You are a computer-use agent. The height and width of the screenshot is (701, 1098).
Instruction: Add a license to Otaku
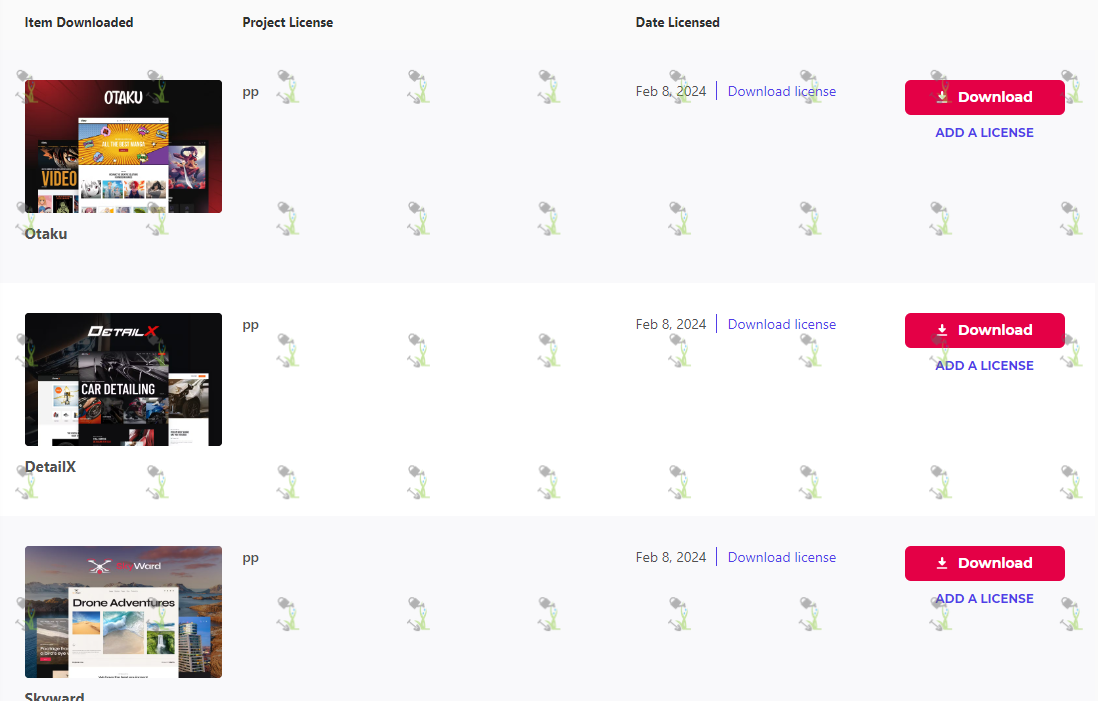(x=984, y=132)
